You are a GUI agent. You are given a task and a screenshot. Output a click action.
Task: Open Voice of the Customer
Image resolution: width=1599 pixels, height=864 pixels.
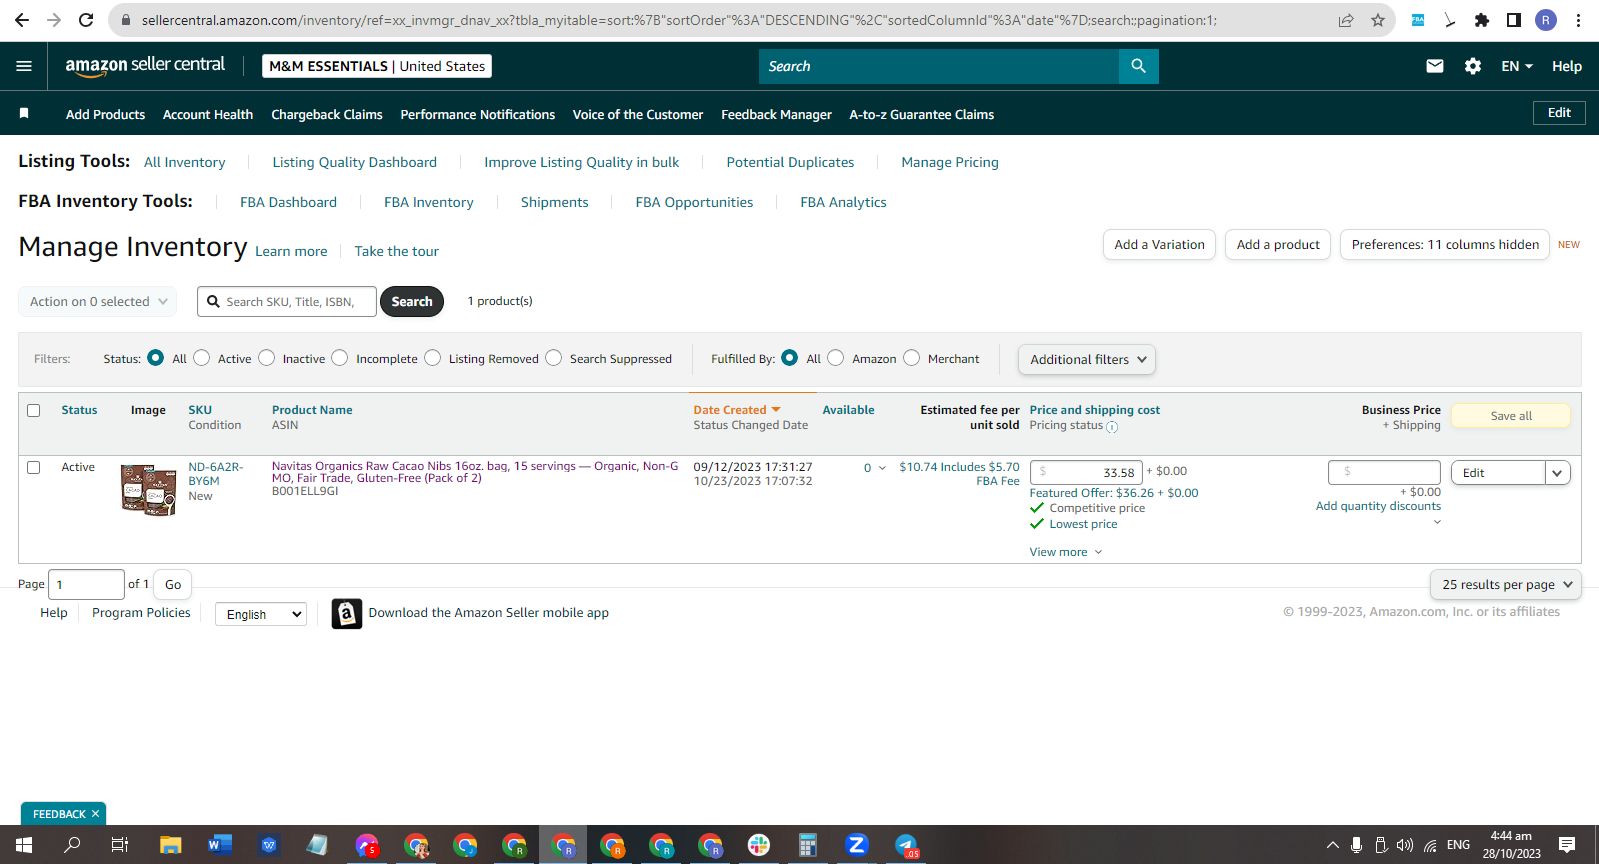638,114
